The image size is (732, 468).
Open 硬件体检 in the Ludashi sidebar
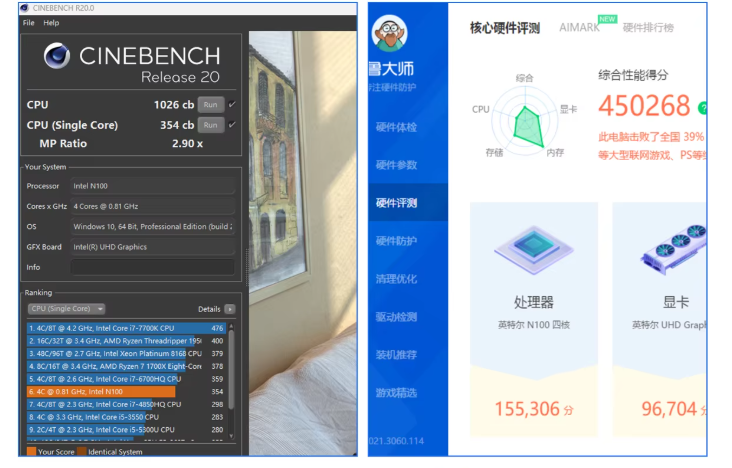396,128
